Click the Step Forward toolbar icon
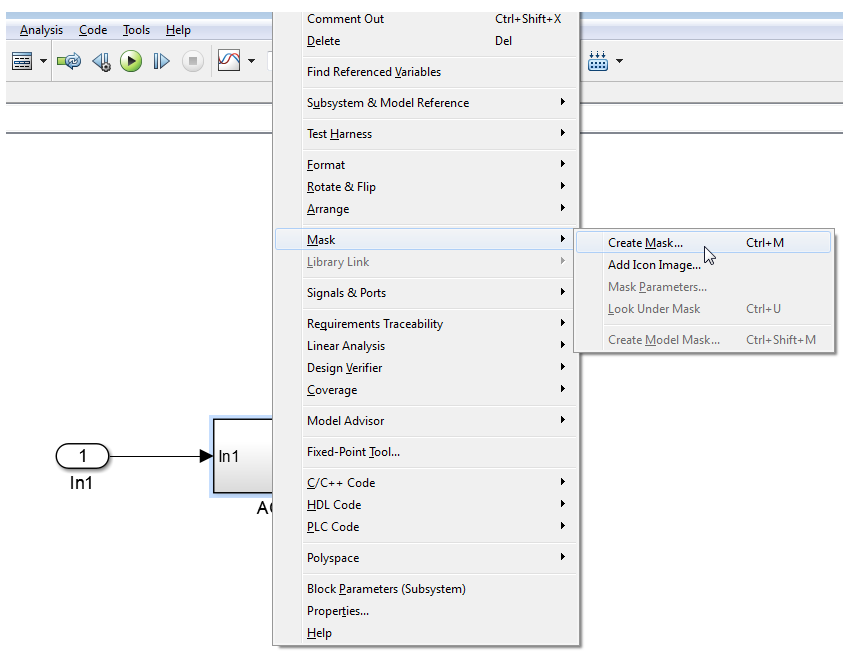Screen dimensions: 861x652 tap(161, 61)
